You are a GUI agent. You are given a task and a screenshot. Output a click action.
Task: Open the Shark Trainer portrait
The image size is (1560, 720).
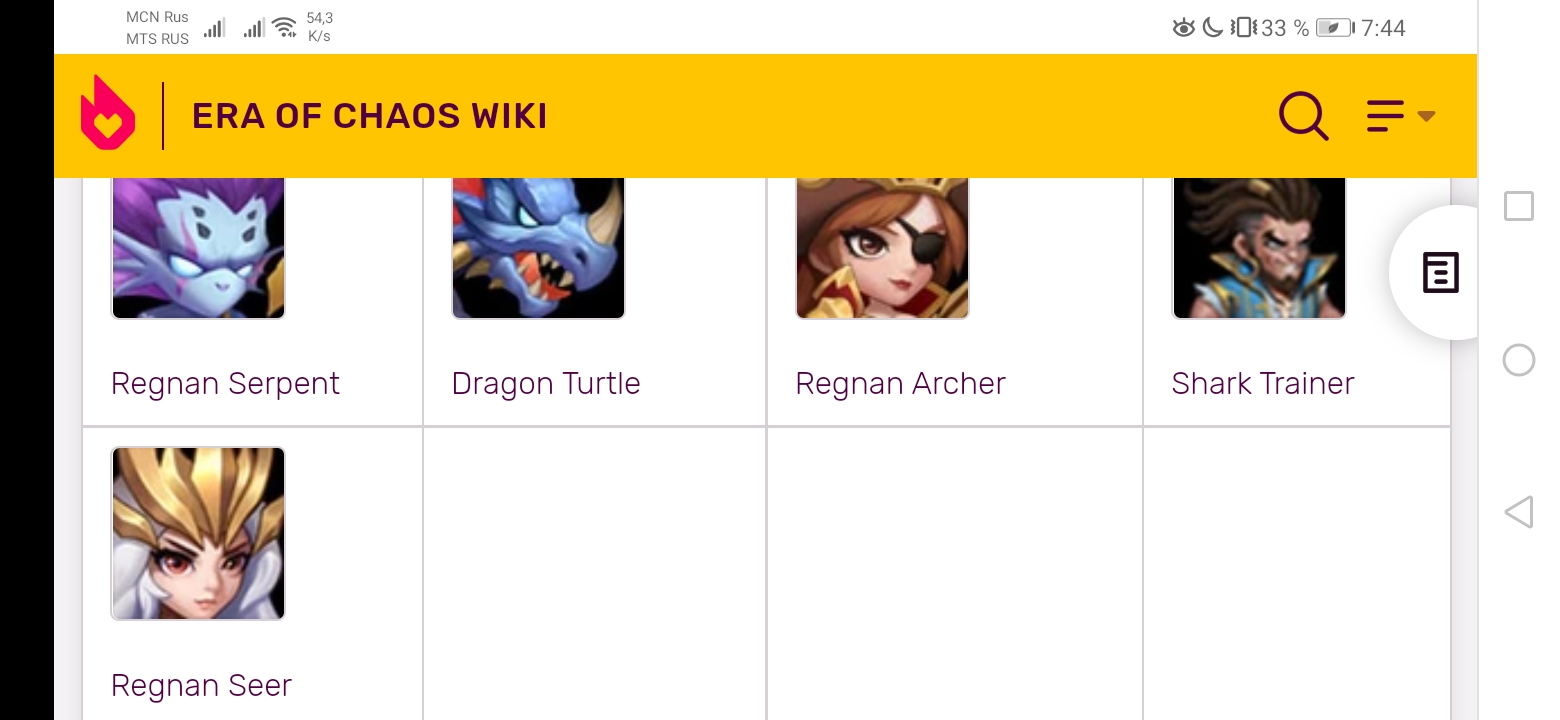tap(1259, 248)
